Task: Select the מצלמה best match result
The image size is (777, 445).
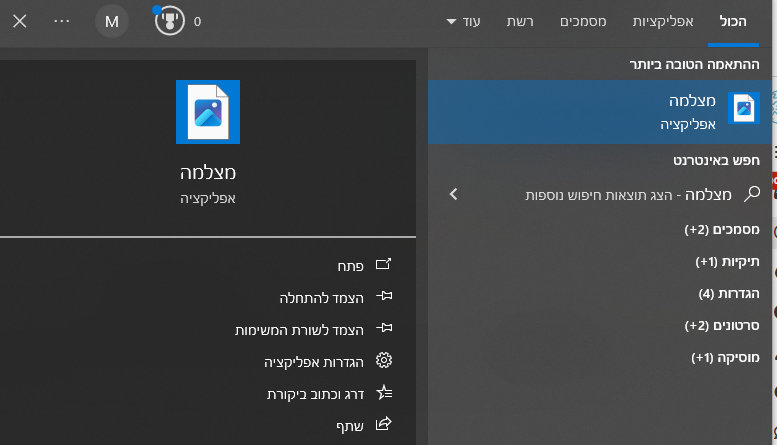Action: (600, 112)
